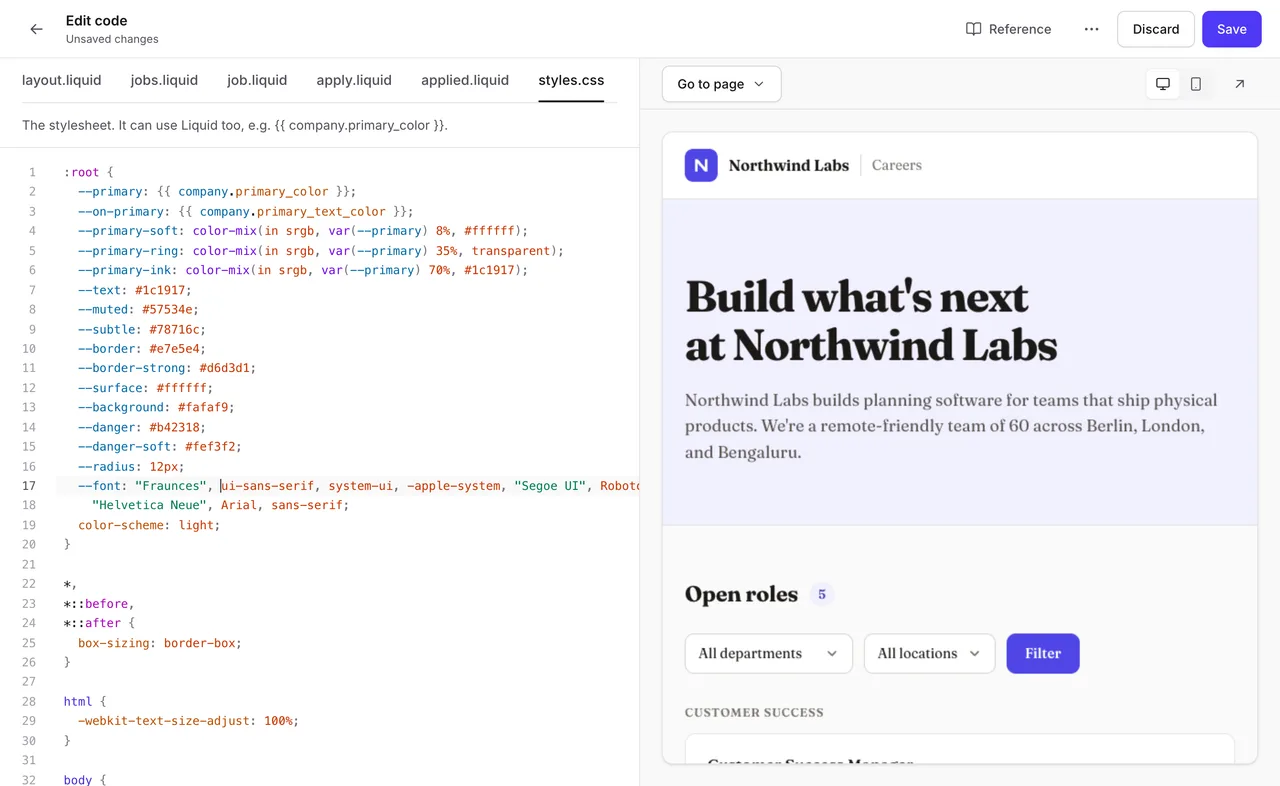Switch preview to mobile view
Screen dimensions: 1280x786
click(1196, 84)
